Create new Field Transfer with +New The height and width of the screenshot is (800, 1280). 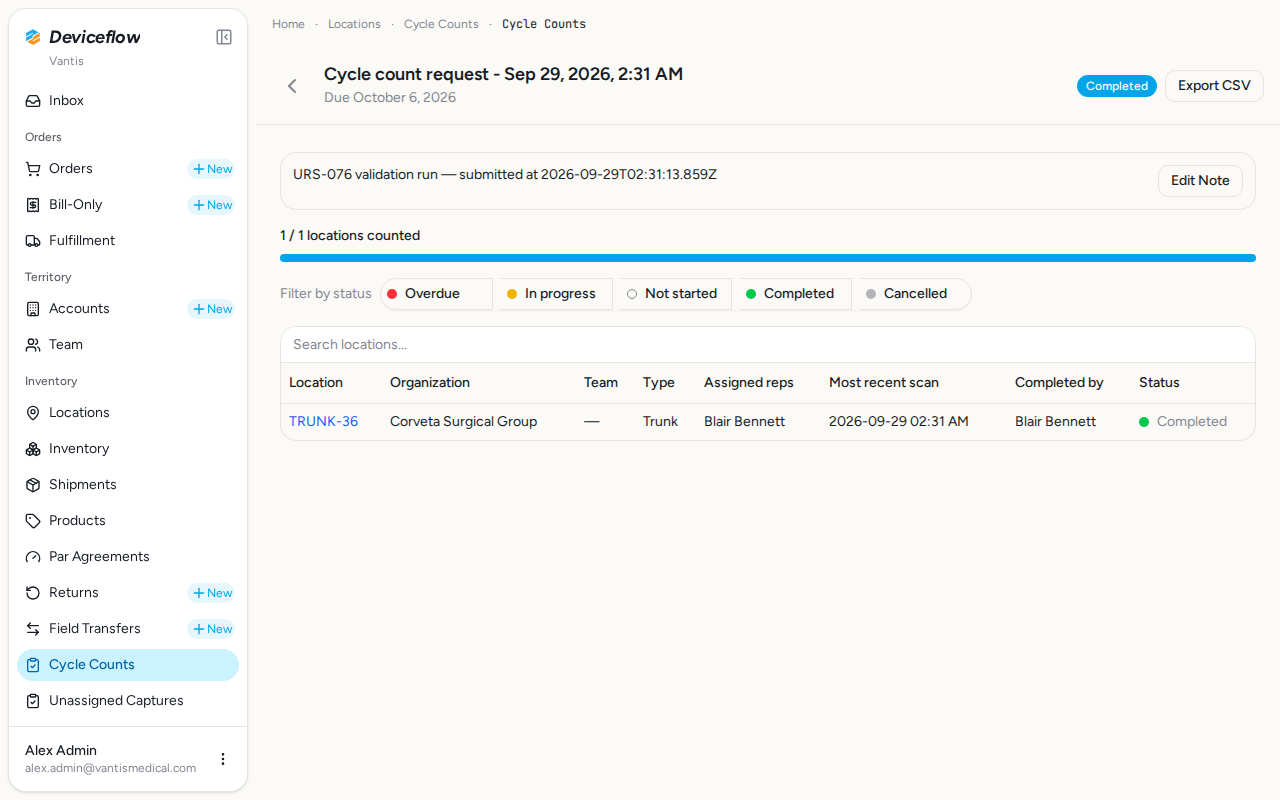pos(212,629)
